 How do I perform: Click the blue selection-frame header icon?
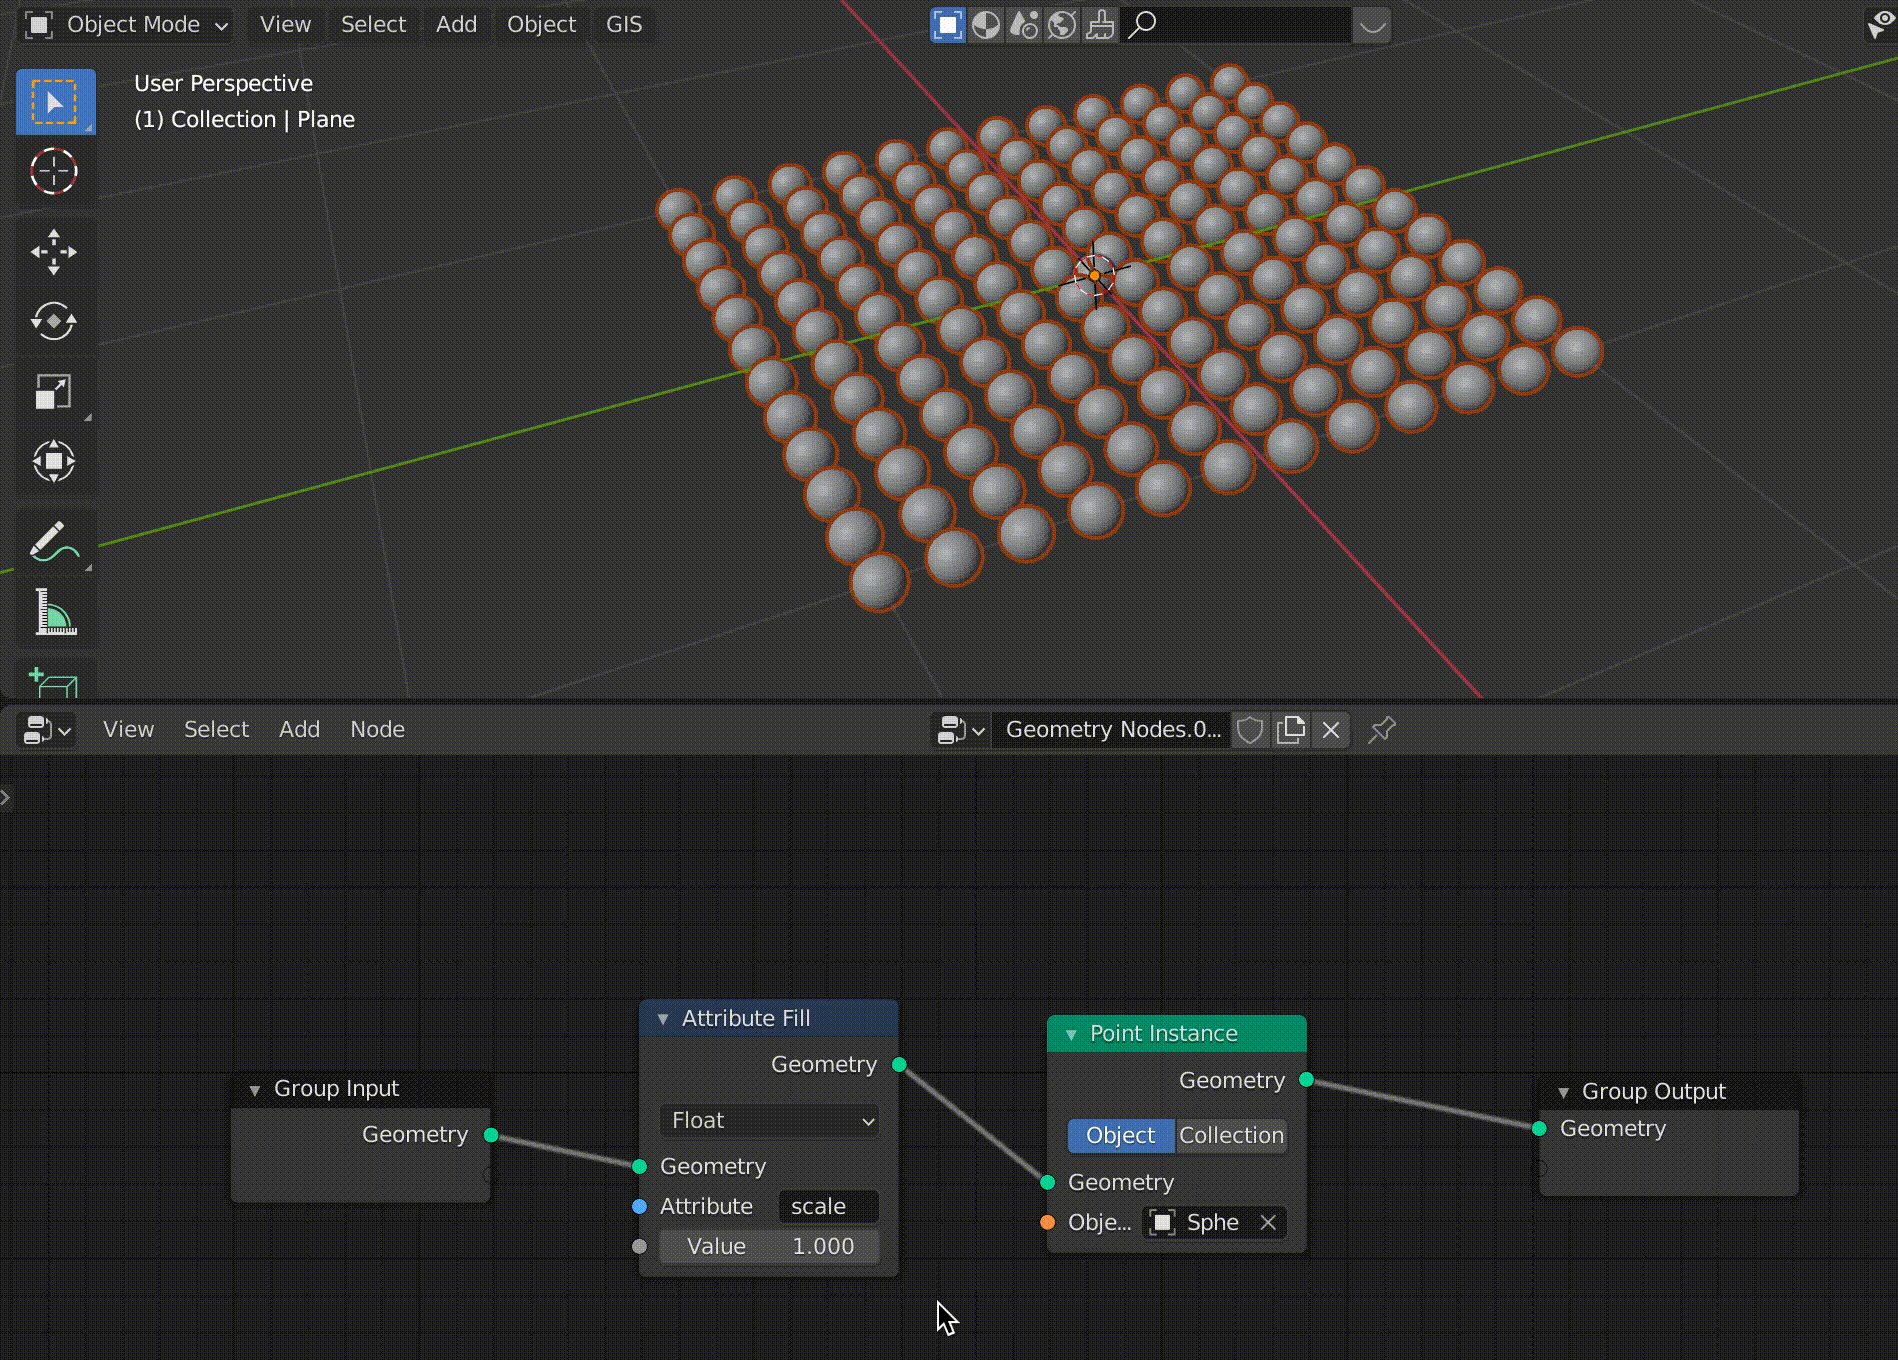point(947,25)
